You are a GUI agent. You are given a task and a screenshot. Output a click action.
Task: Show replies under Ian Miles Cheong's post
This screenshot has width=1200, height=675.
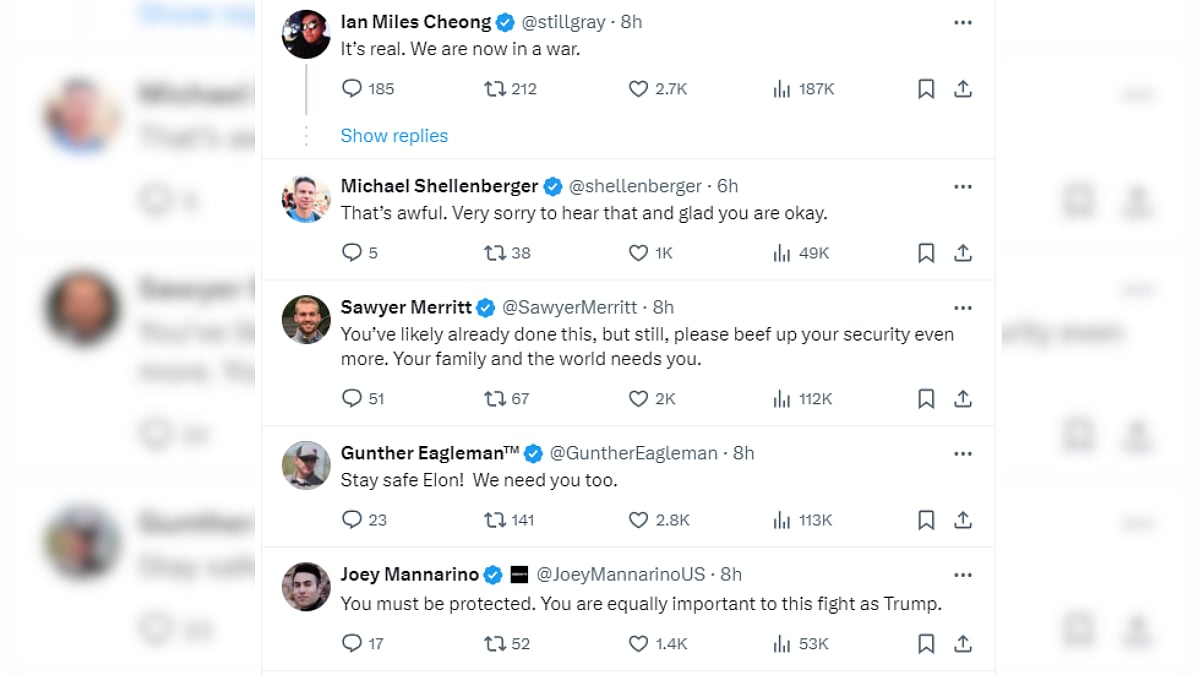394,136
